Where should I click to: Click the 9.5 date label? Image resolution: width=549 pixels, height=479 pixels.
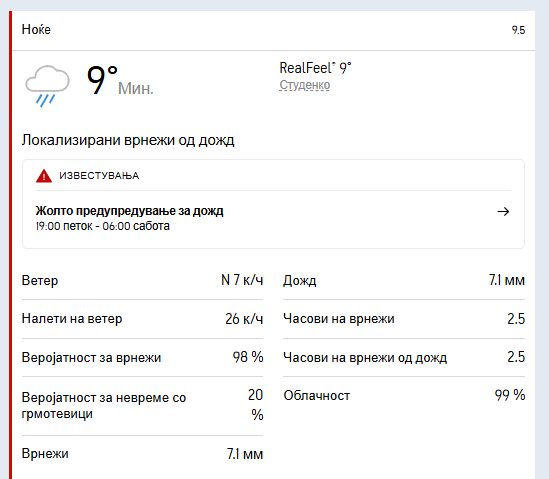point(518,30)
